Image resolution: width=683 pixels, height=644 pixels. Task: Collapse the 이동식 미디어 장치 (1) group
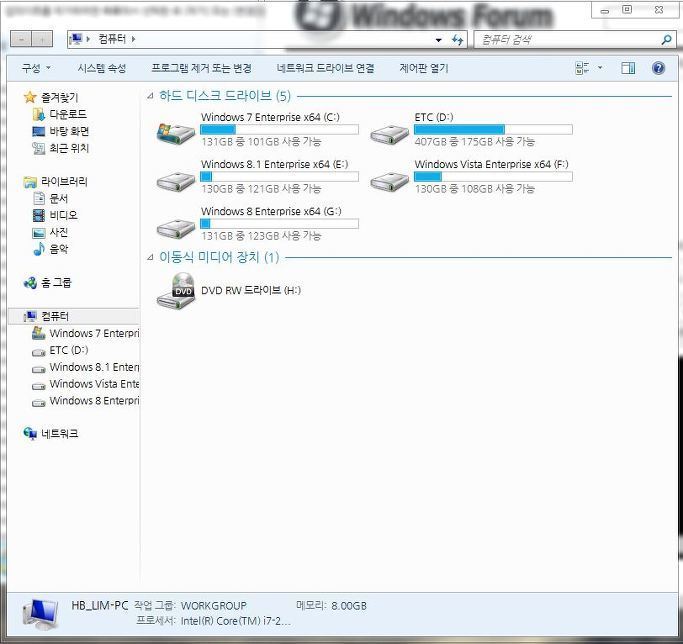coord(150,257)
